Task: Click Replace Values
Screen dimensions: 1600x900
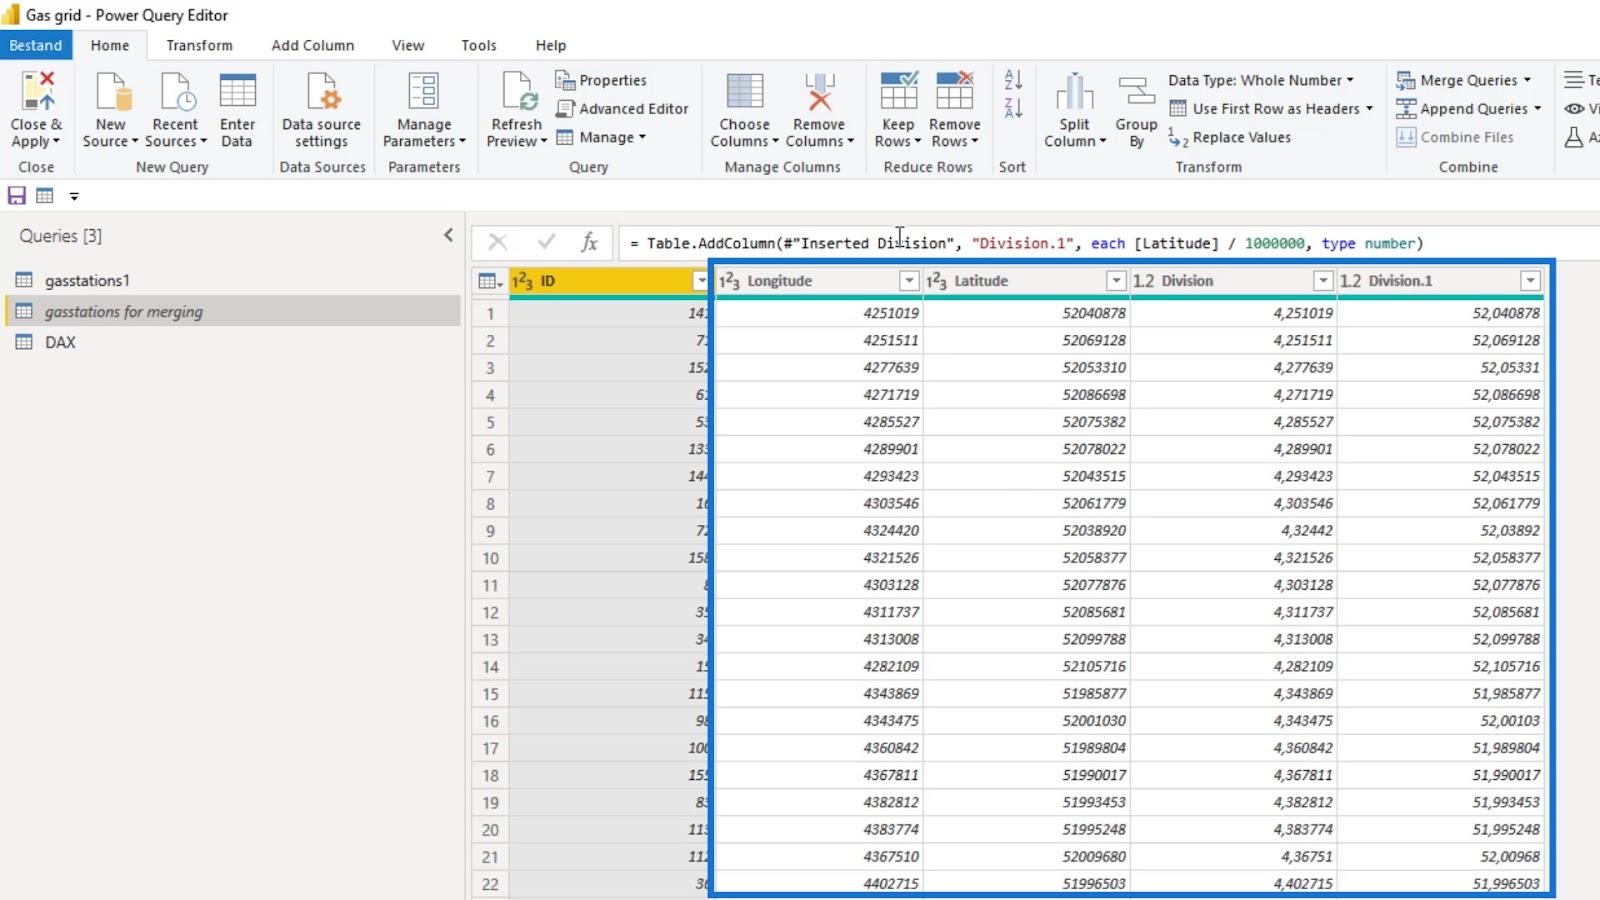Action: click(1230, 137)
